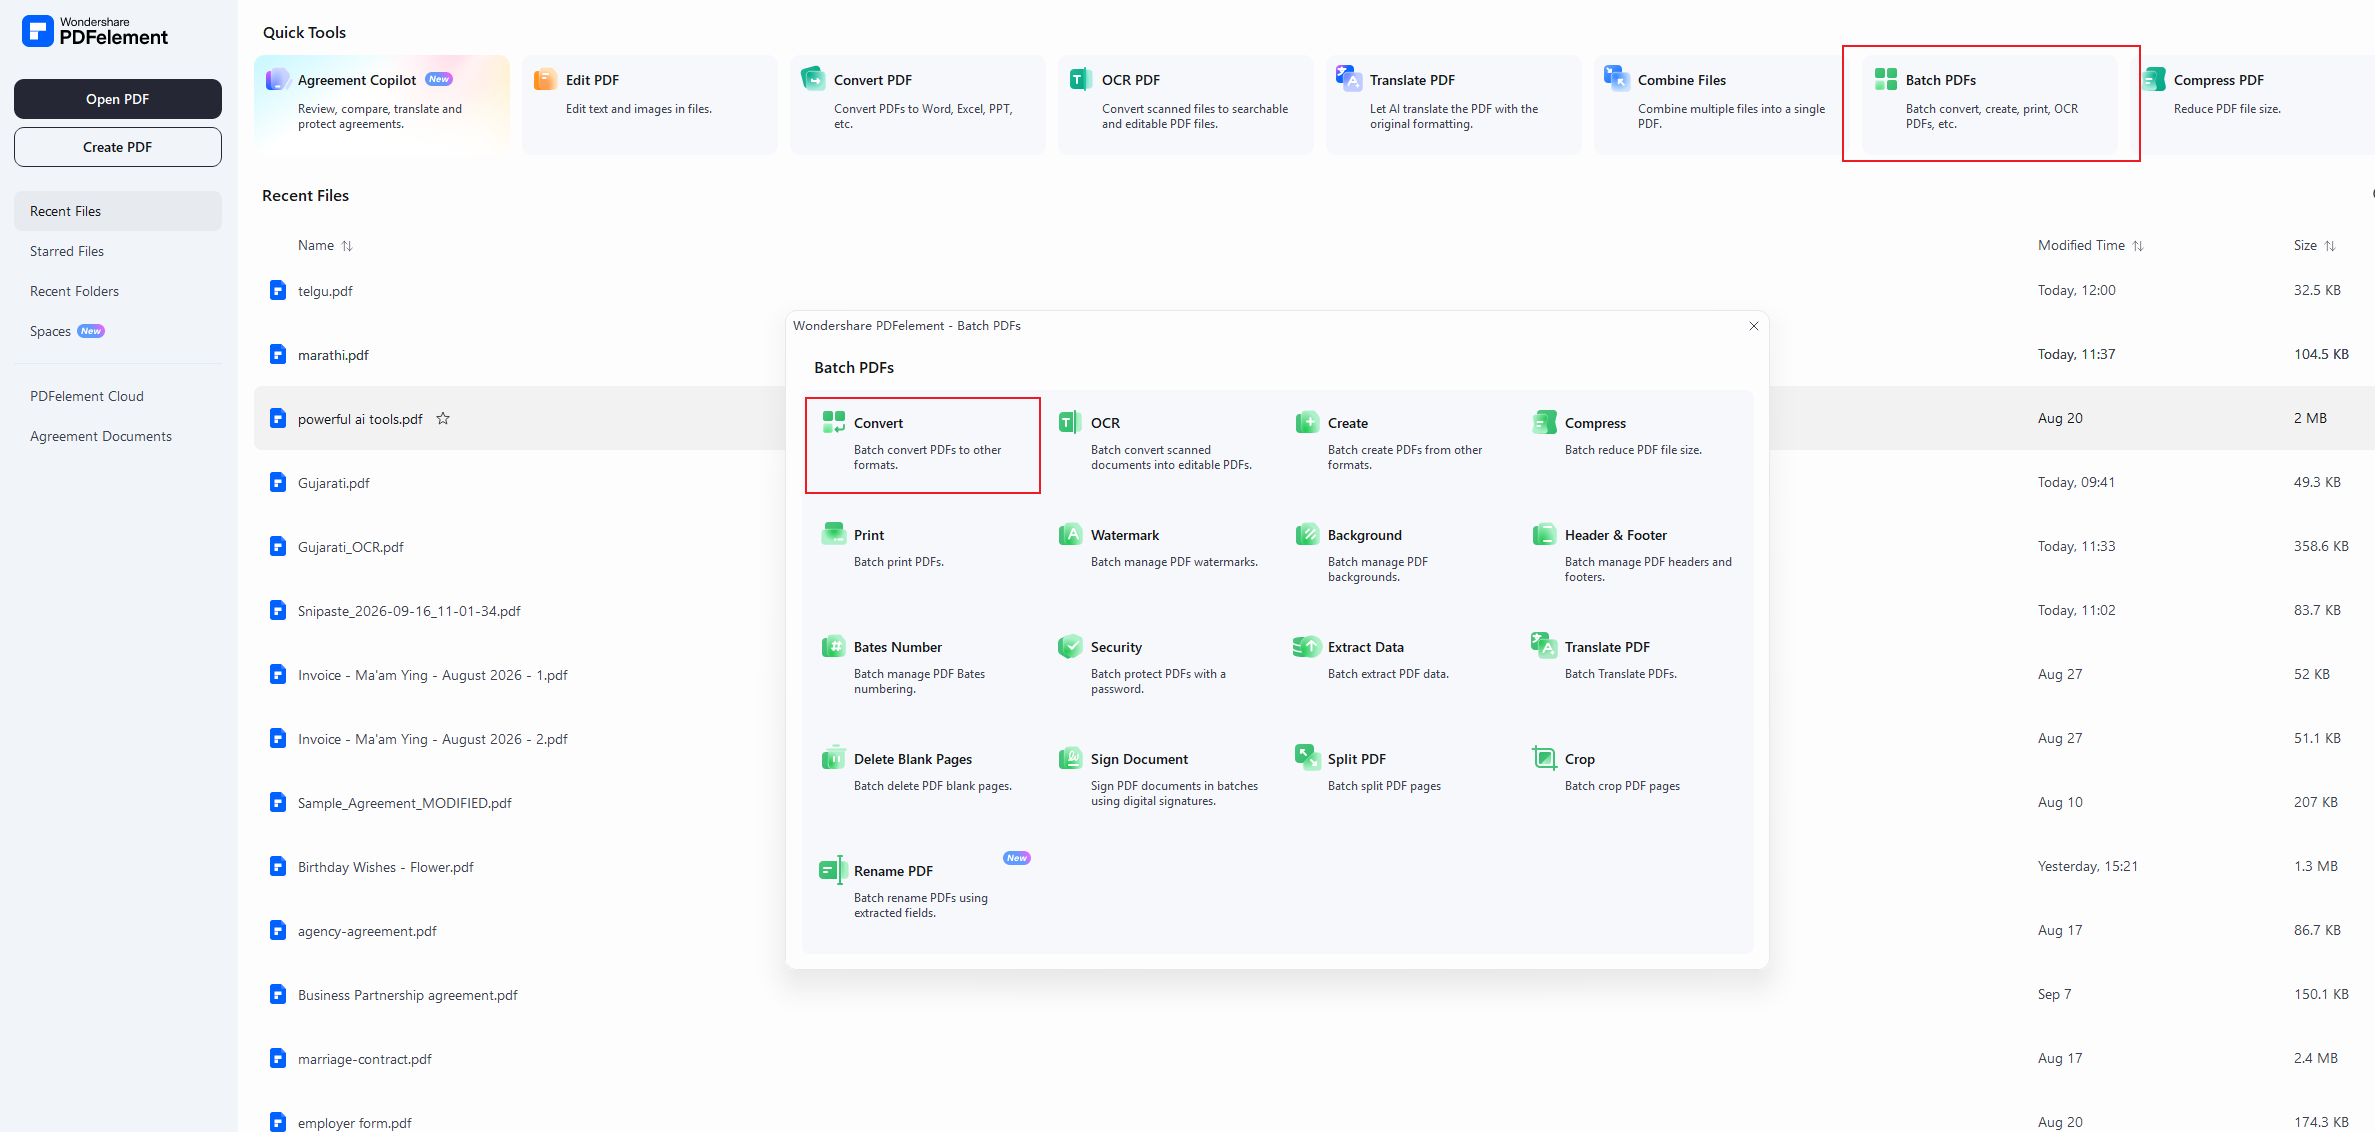Open marriage-contract.pdf file
Screen dimensions: 2375x1132
[365, 1059]
